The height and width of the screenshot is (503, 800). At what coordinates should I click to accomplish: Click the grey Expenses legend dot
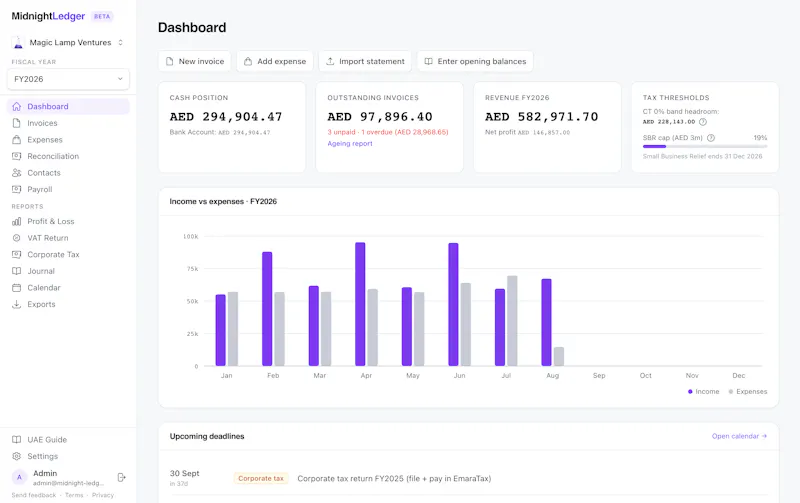tap(731, 391)
